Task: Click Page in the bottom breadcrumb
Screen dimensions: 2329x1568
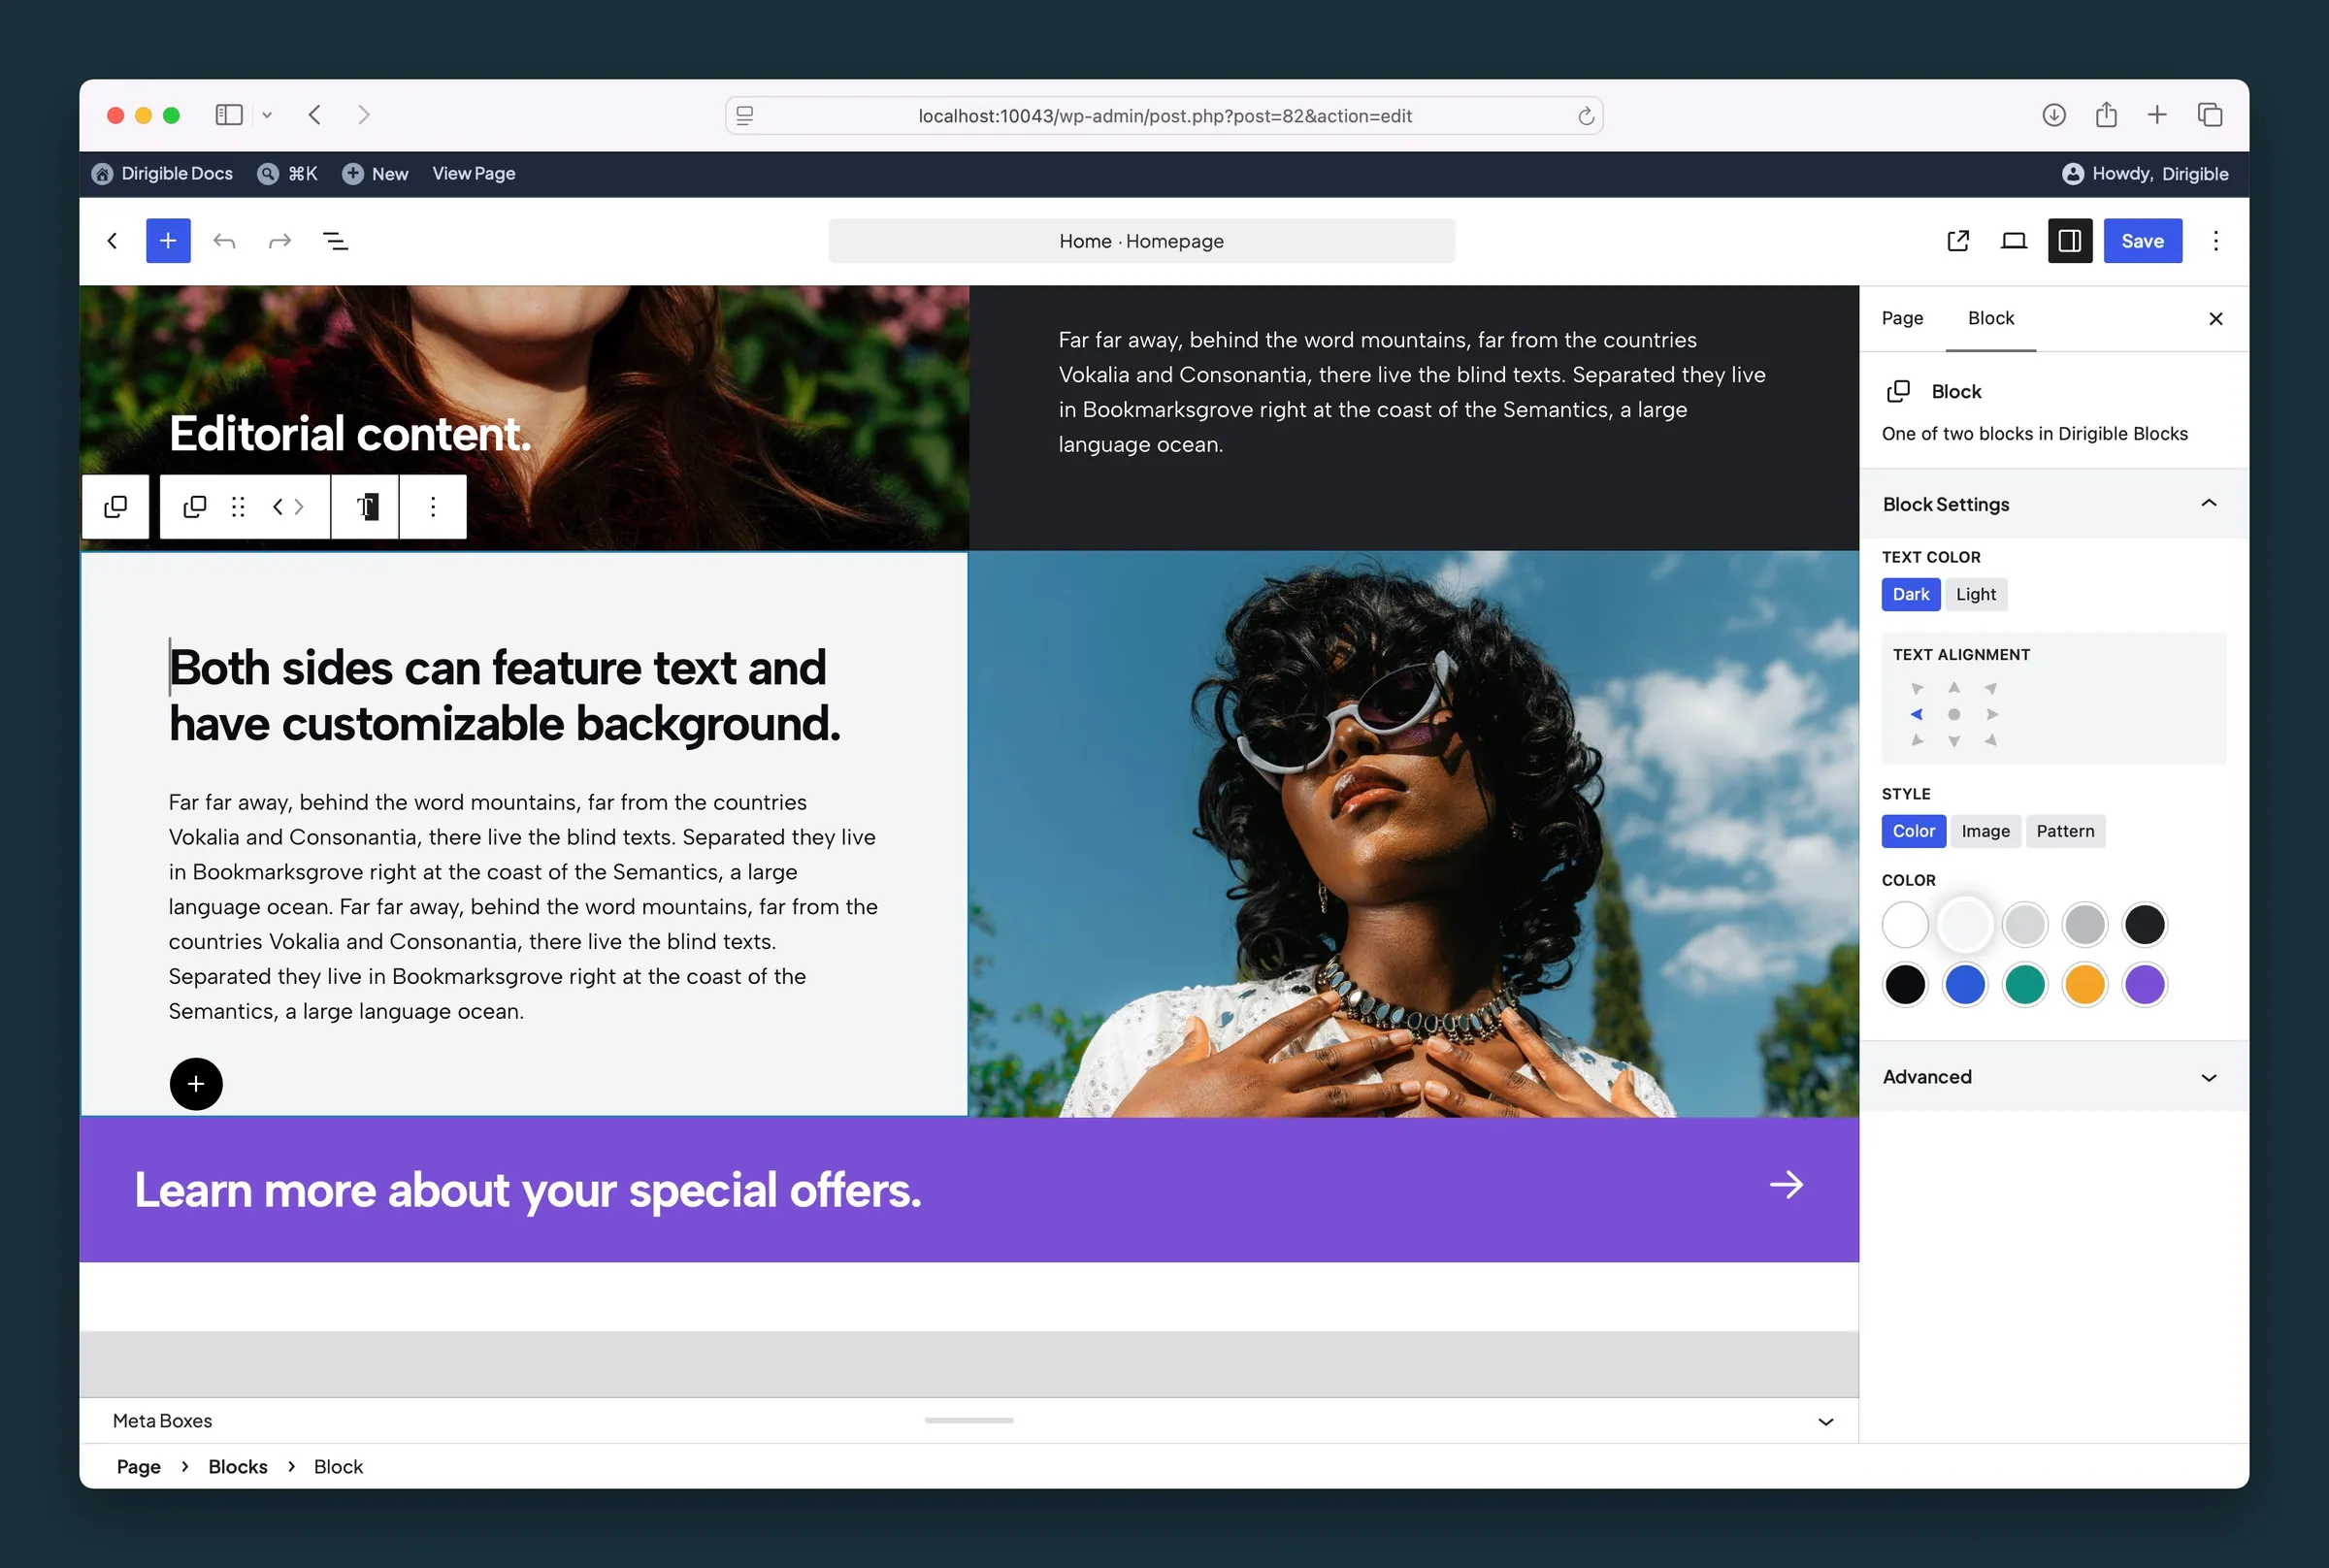Action: 139,1467
